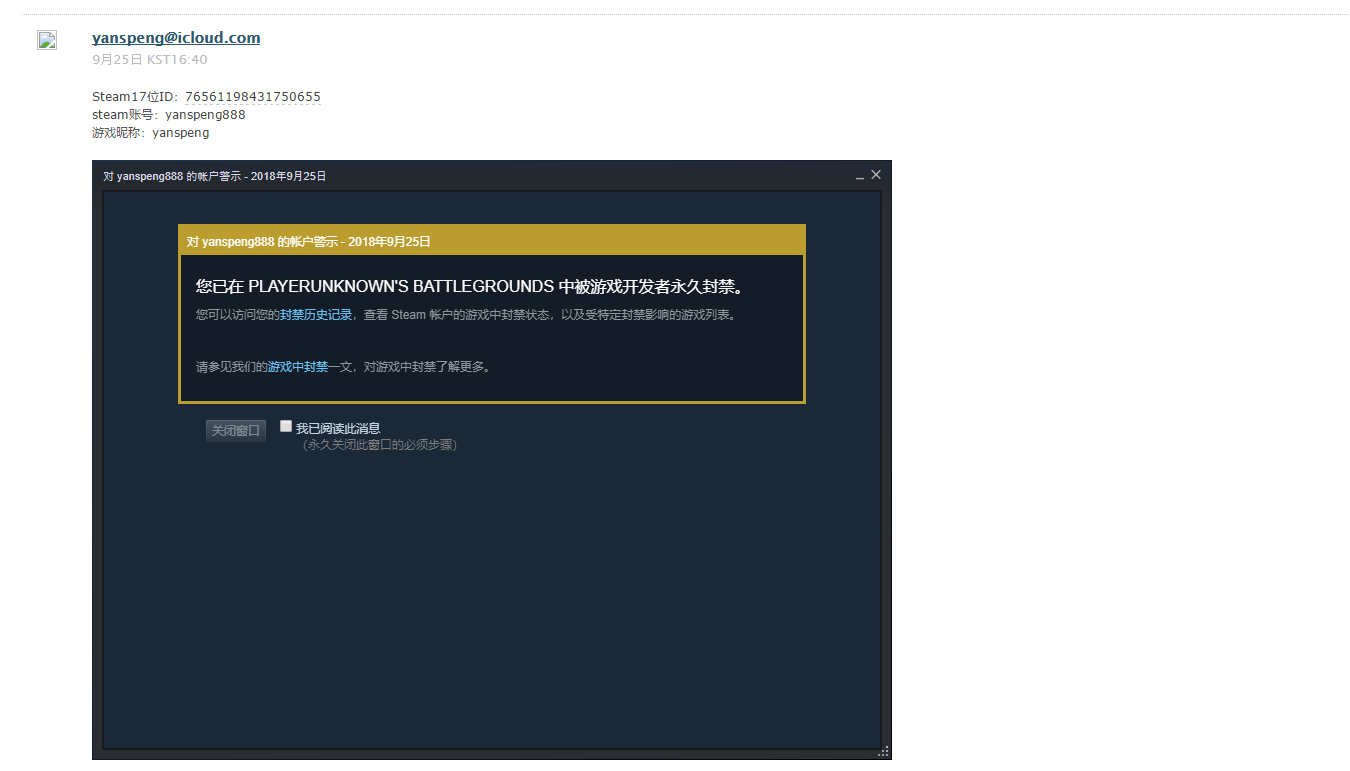Select the Steam ID 76561198431750655
This screenshot has height=771, width=1350.
click(x=253, y=97)
